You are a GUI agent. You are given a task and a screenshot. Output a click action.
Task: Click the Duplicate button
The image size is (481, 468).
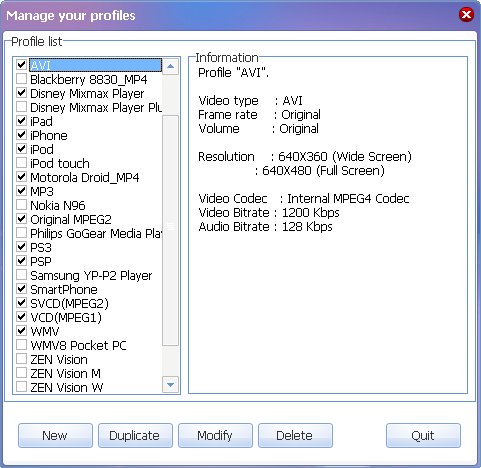[135, 435]
